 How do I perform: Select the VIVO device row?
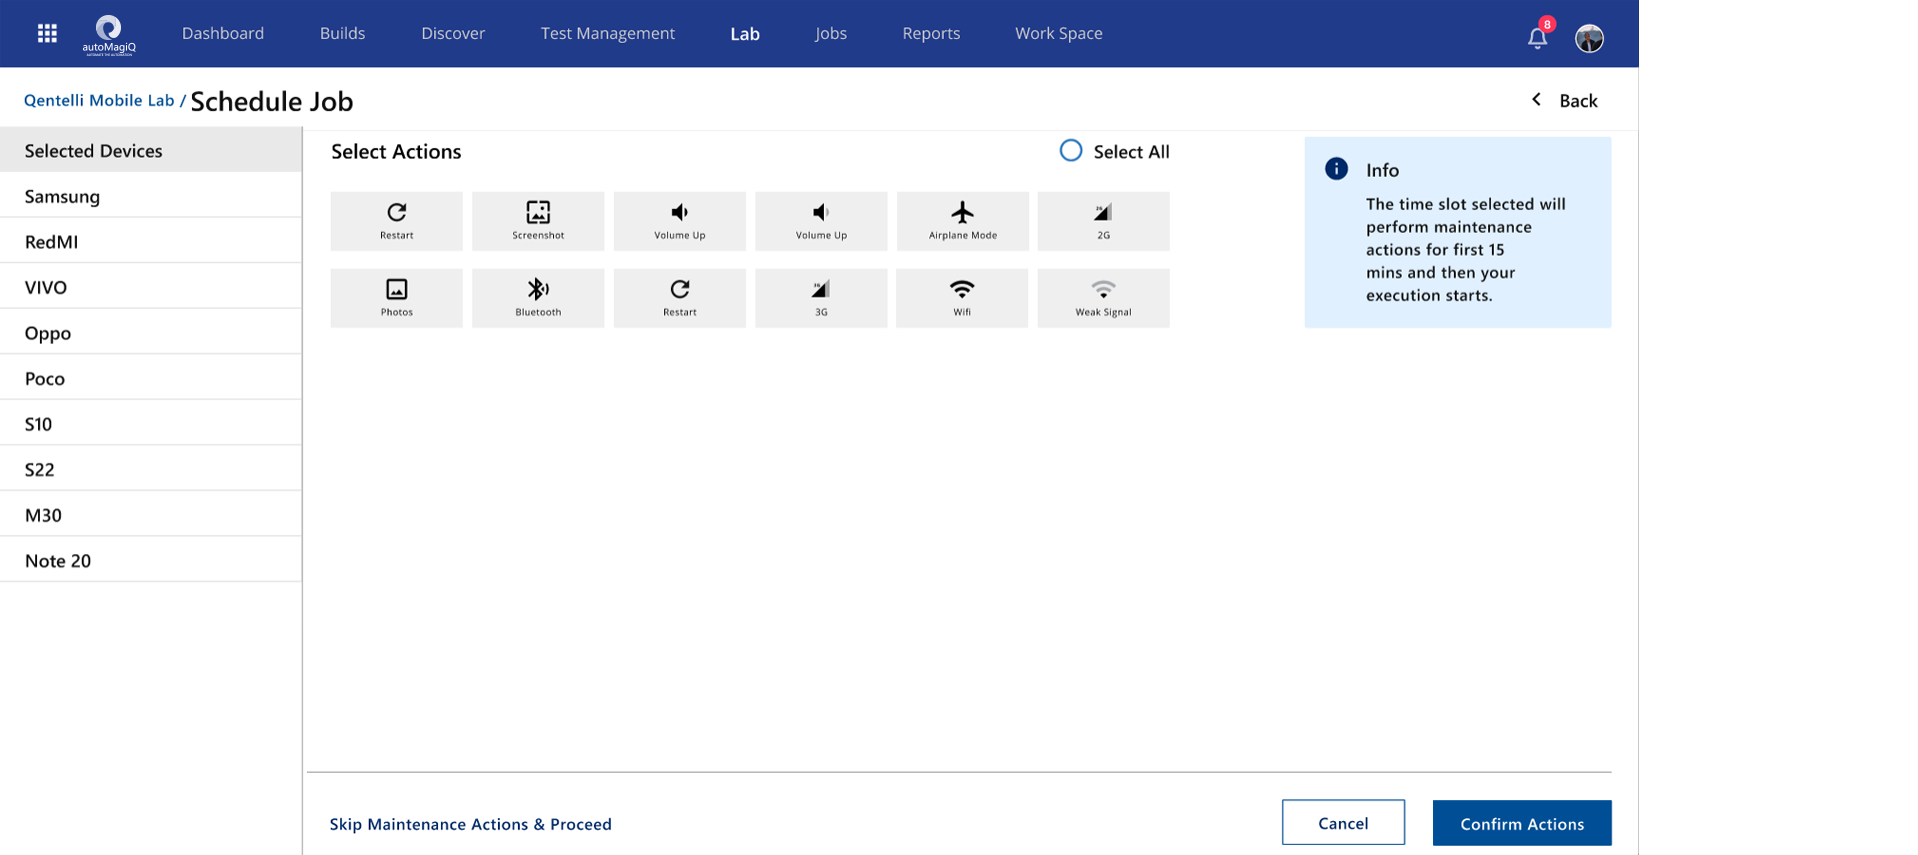[151, 287]
